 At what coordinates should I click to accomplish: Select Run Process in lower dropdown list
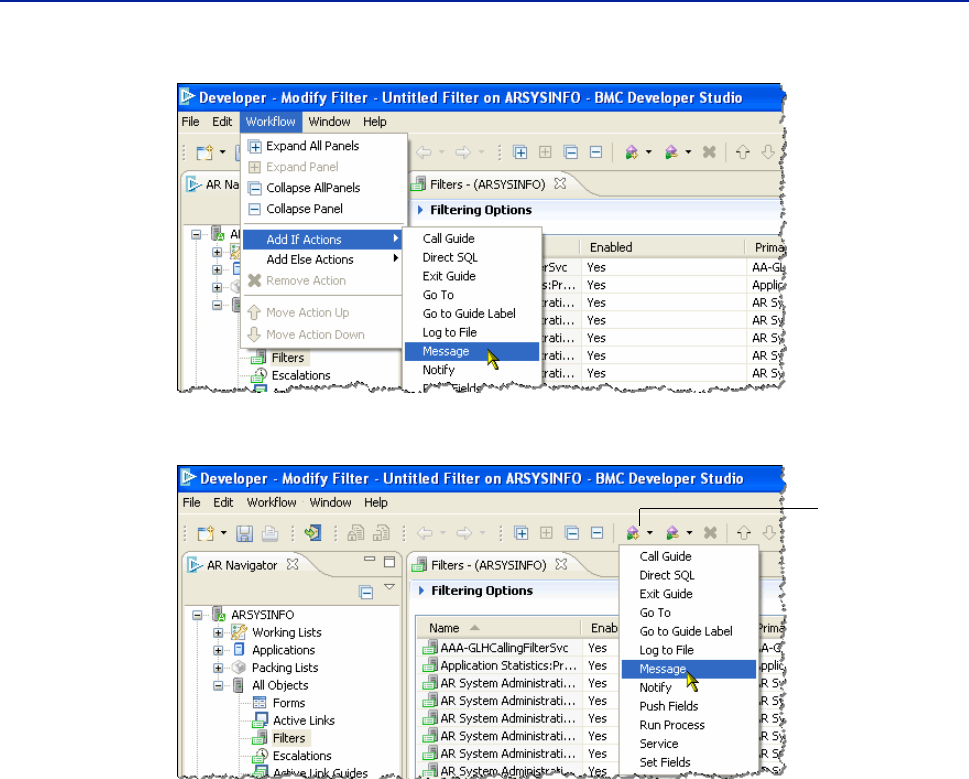click(x=688, y=725)
